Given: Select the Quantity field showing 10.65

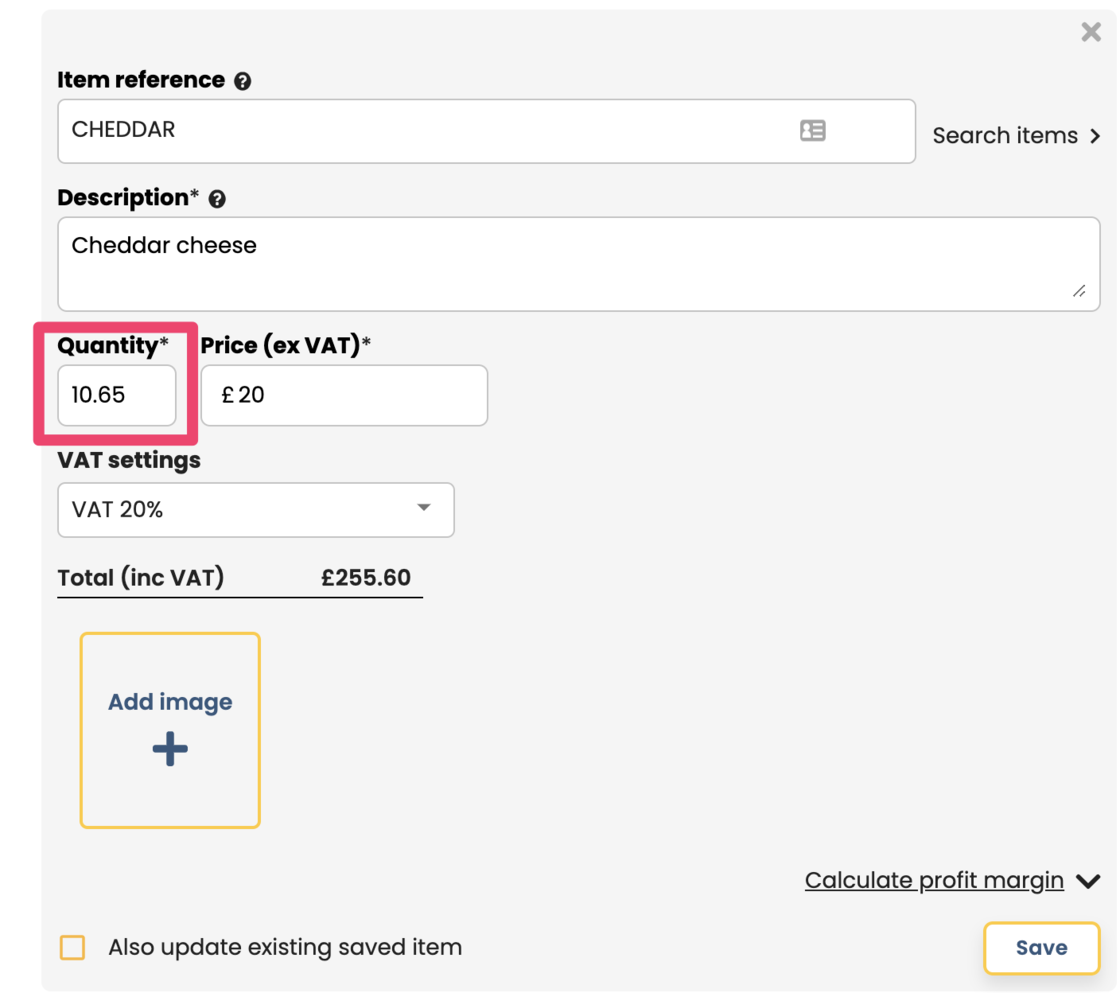Looking at the screenshot, I should [x=116, y=395].
